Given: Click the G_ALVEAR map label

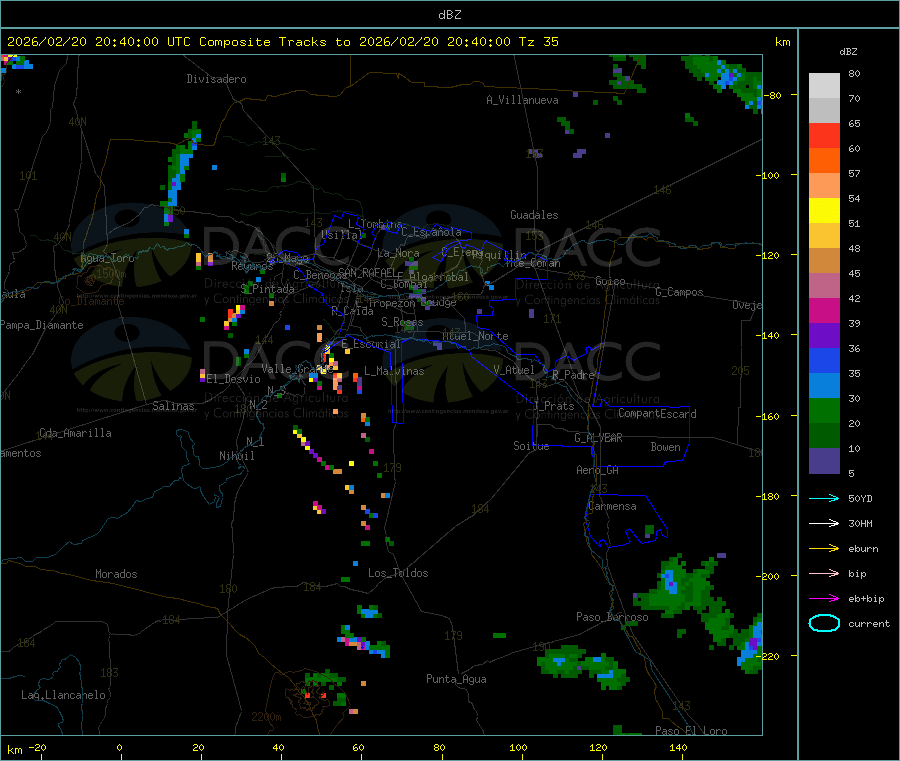Looking at the screenshot, I should coord(598,438).
